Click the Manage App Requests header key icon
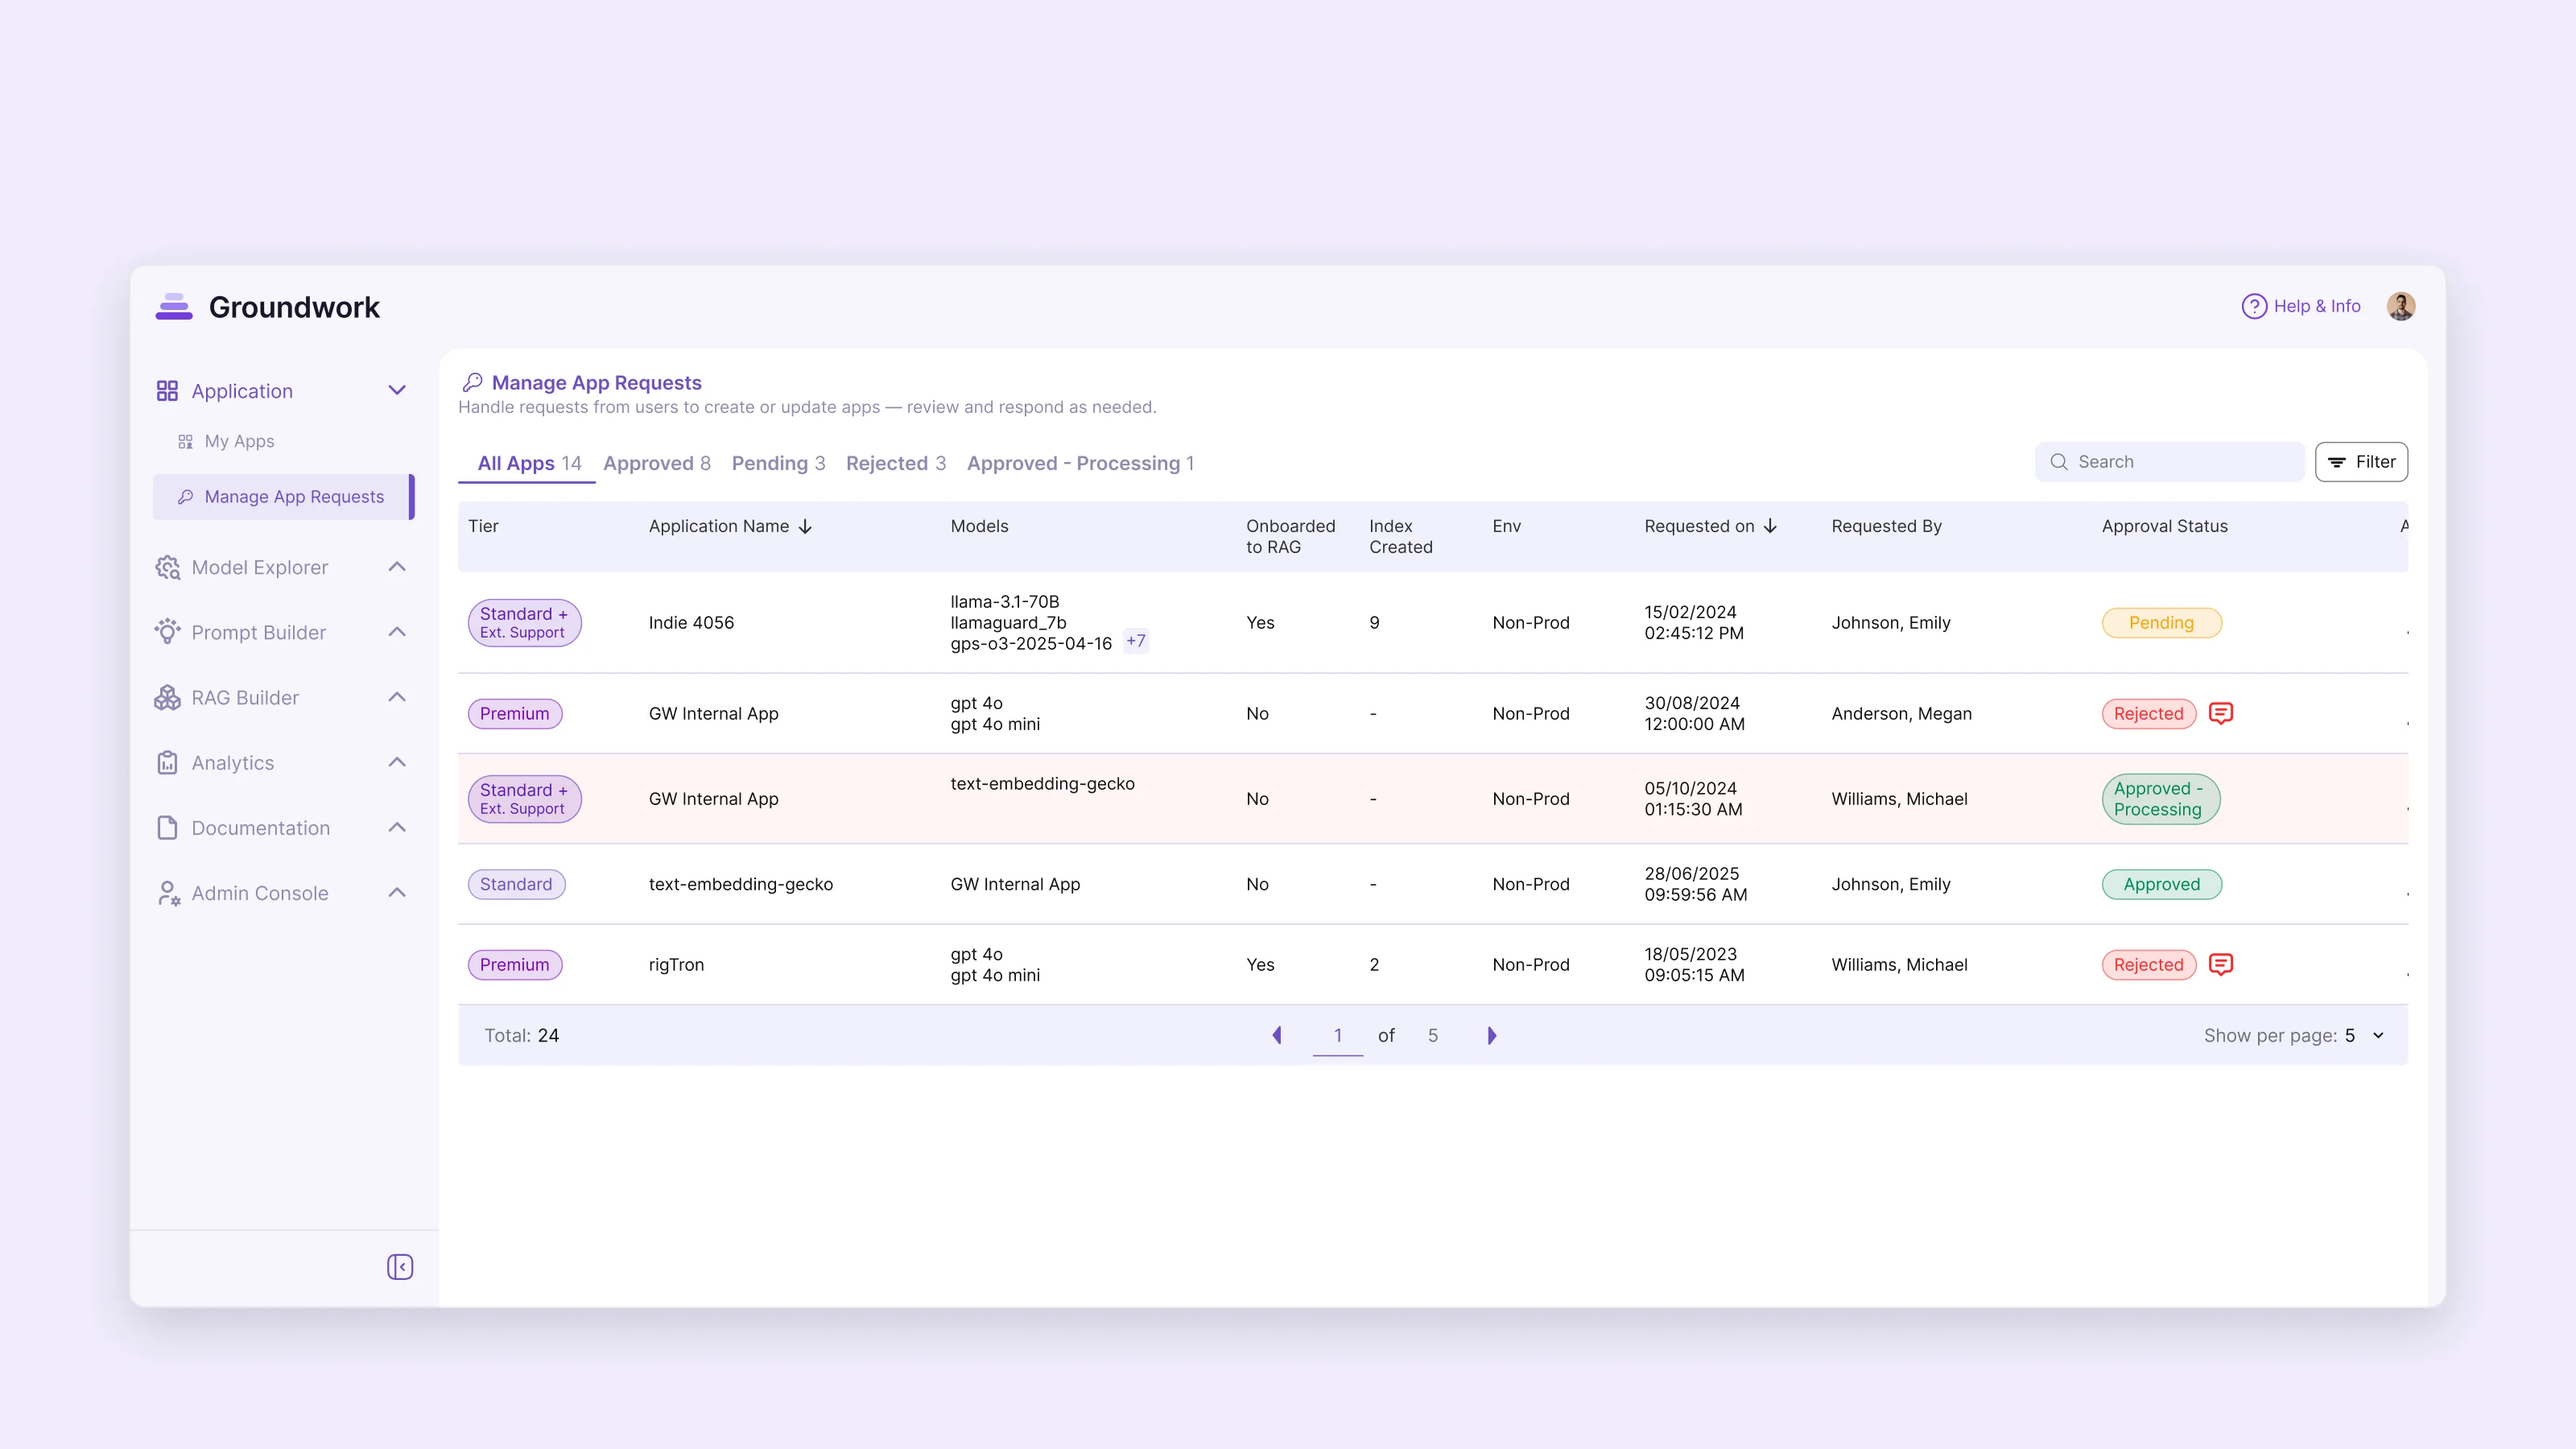The width and height of the screenshot is (2576, 1449). click(x=473, y=382)
